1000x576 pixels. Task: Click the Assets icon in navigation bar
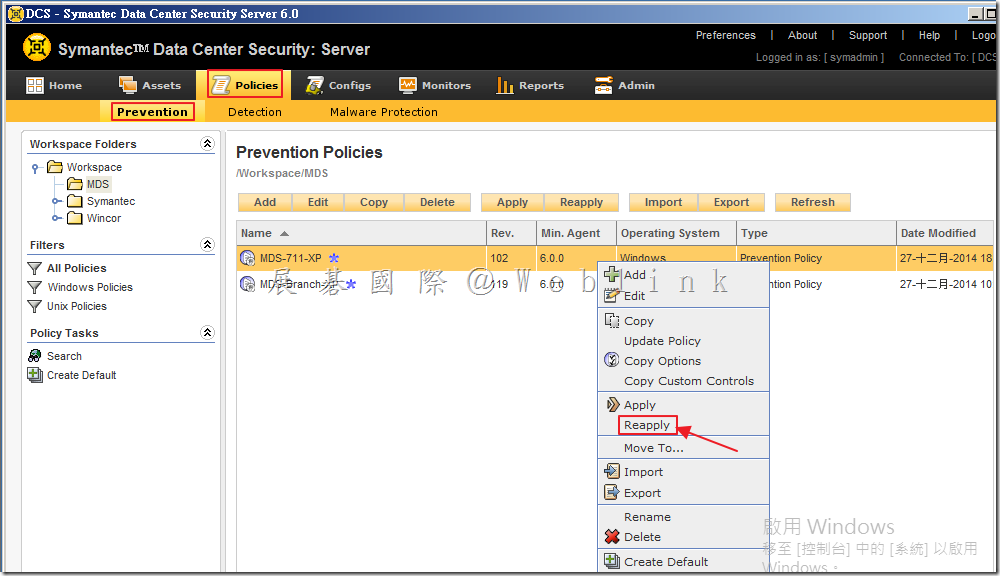click(128, 85)
